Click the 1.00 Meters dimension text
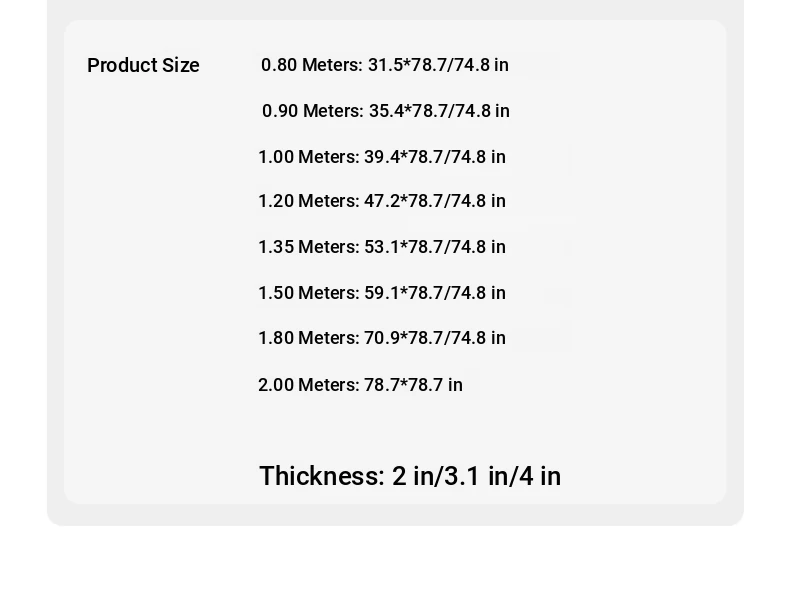This screenshot has height=603, width=790. tap(381, 157)
